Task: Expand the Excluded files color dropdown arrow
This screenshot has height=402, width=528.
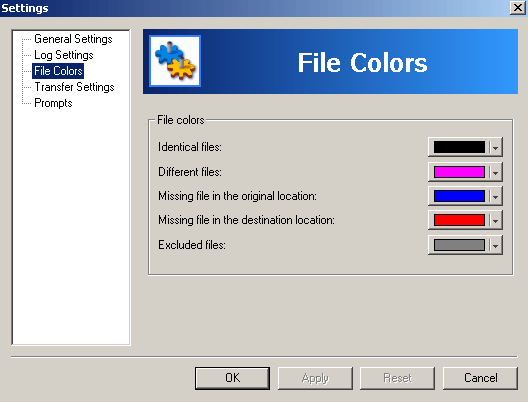Action: pos(495,245)
